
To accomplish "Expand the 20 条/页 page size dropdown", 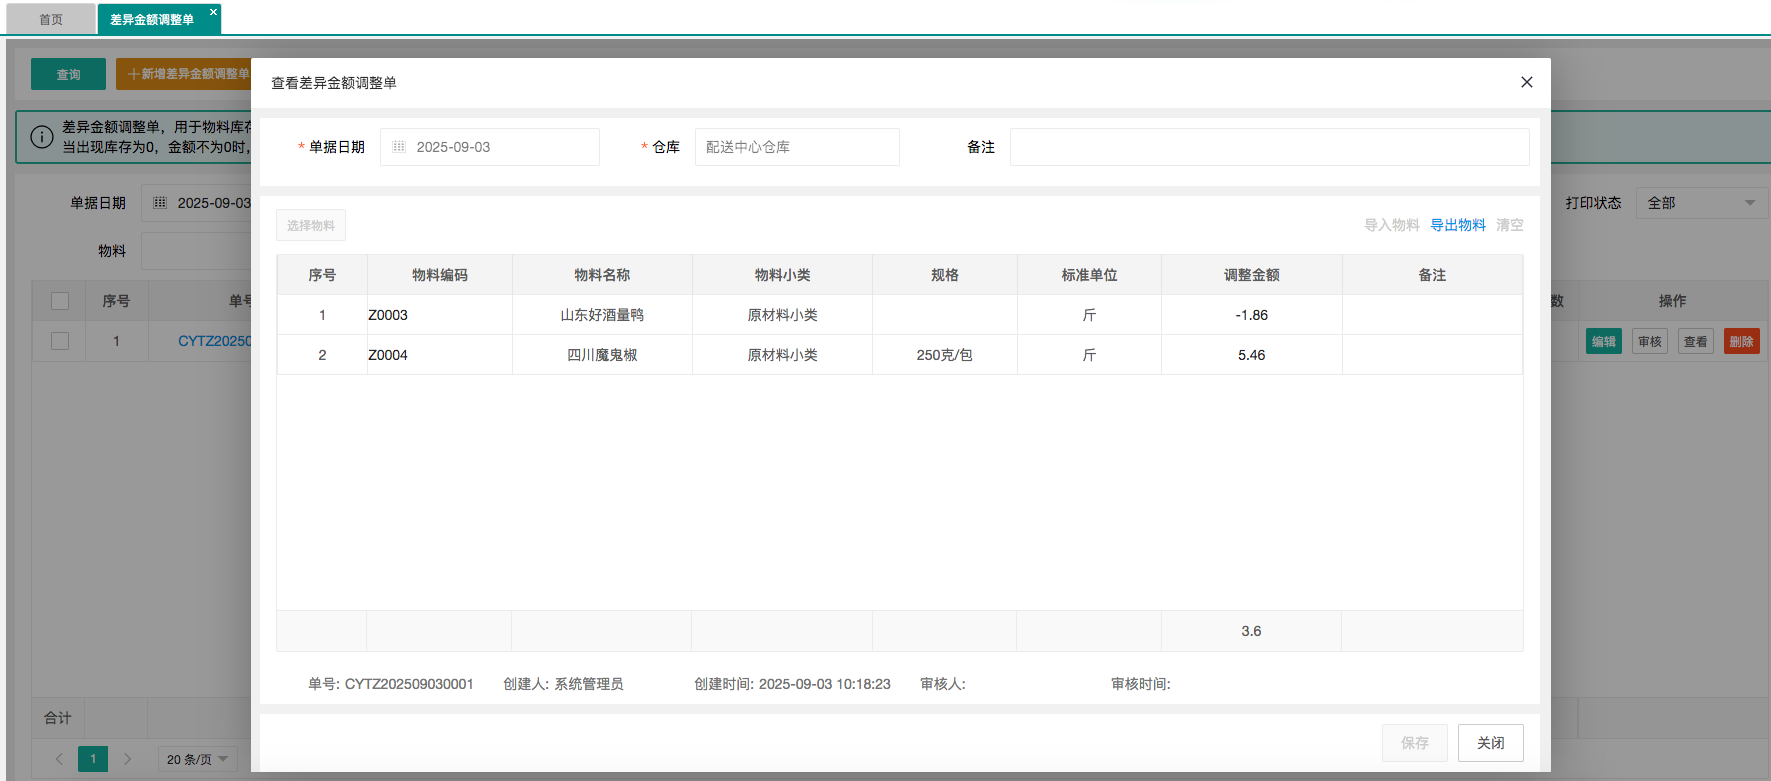I will (x=197, y=759).
